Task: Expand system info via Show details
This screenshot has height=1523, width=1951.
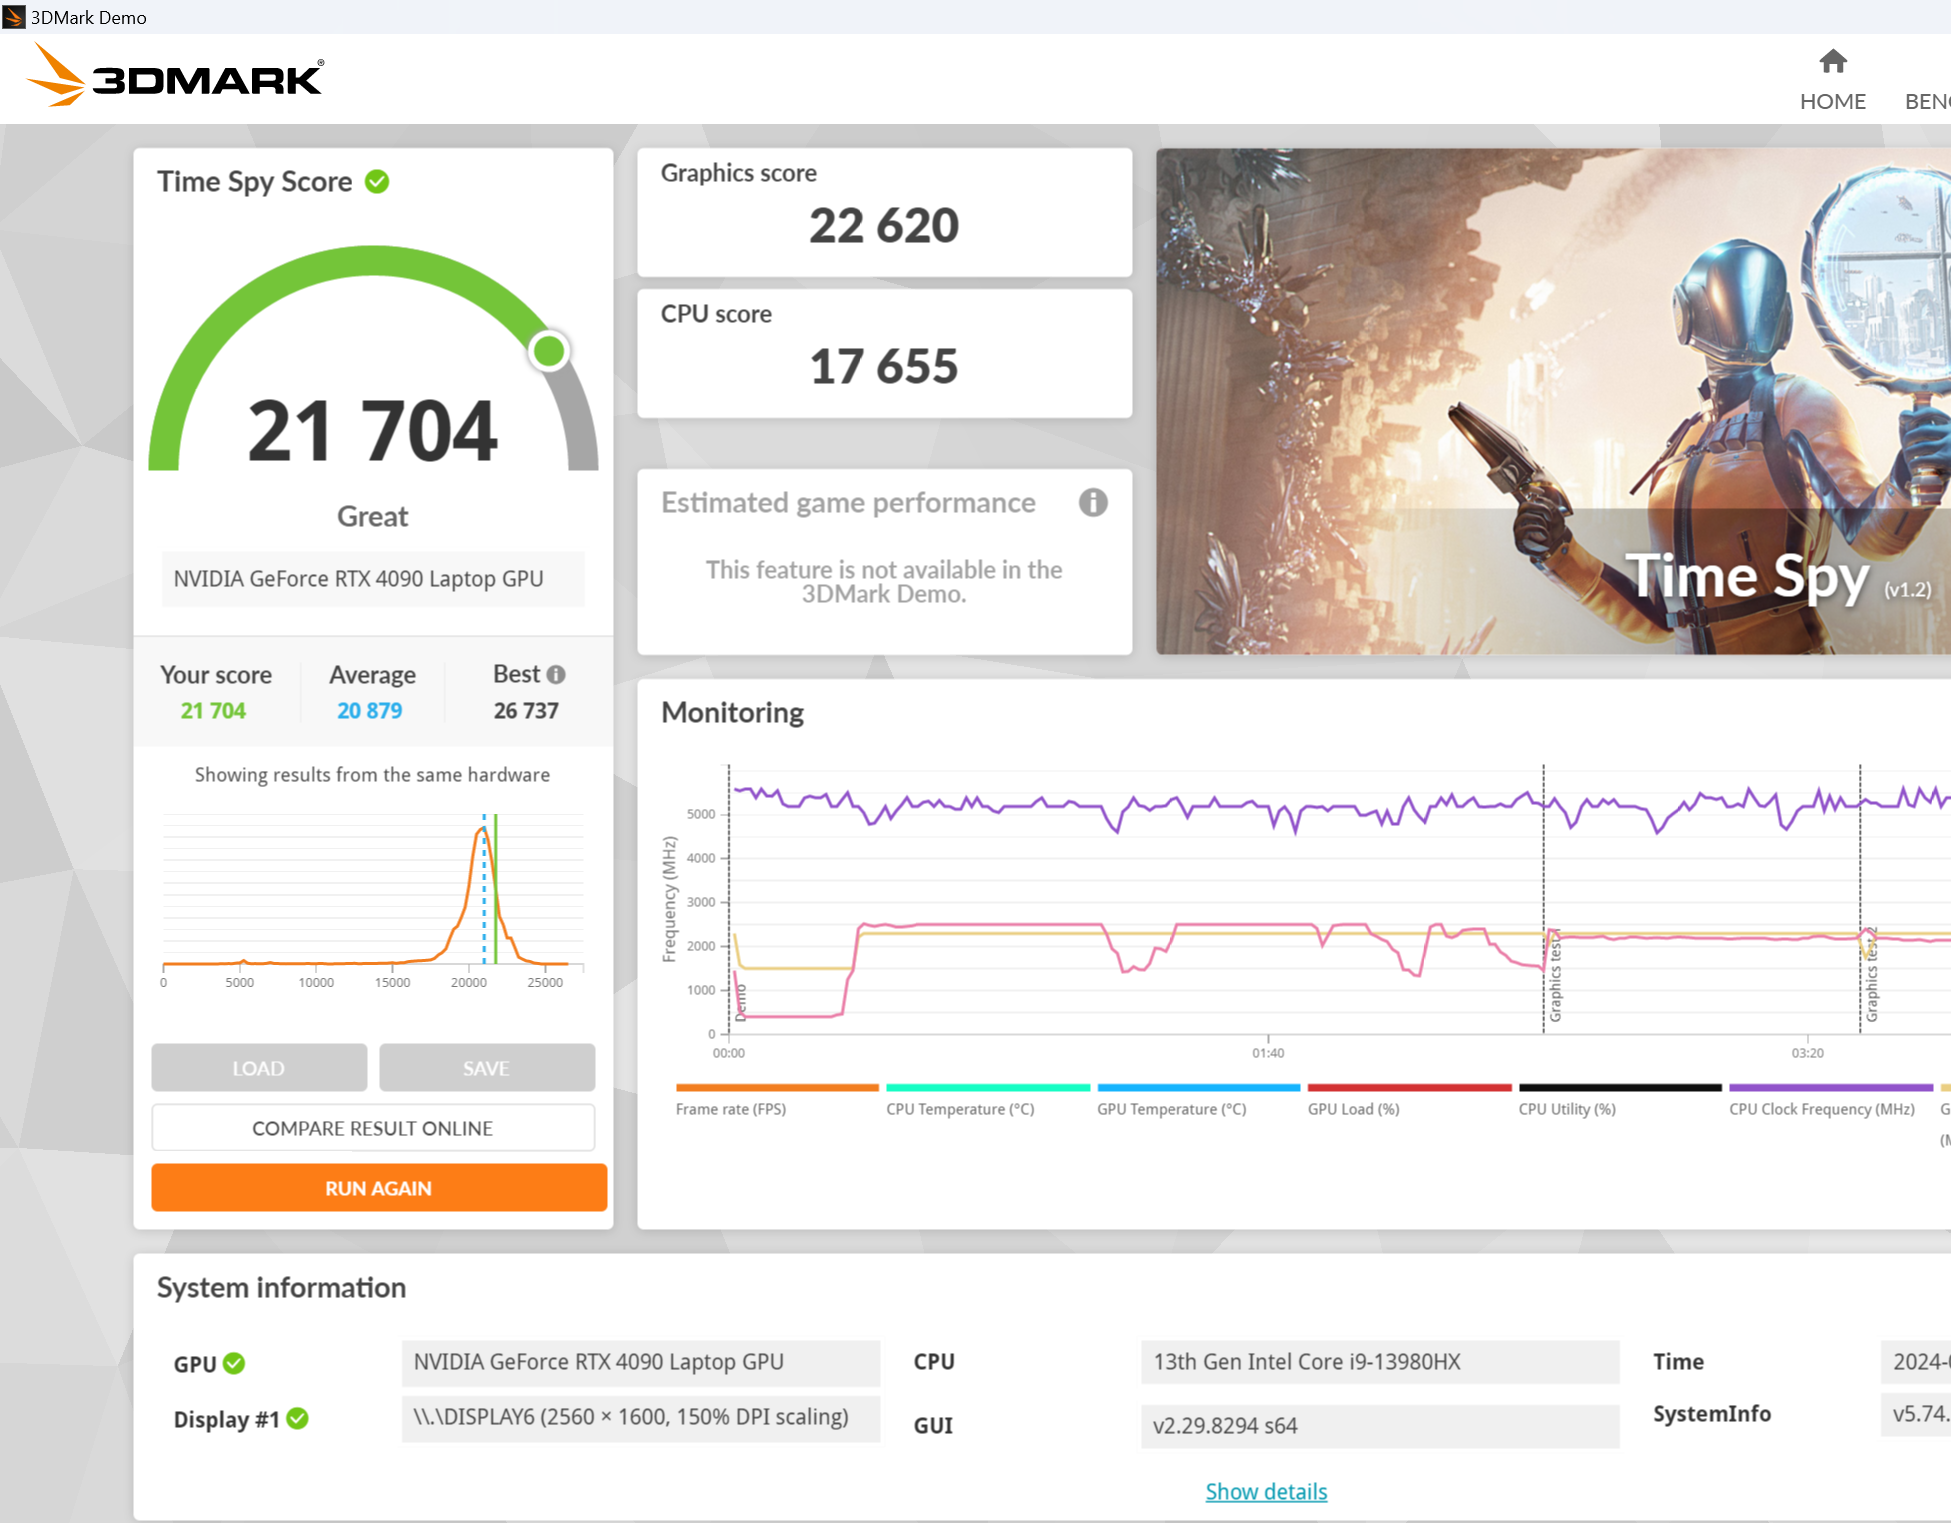Action: click(x=1265, y=1491)
